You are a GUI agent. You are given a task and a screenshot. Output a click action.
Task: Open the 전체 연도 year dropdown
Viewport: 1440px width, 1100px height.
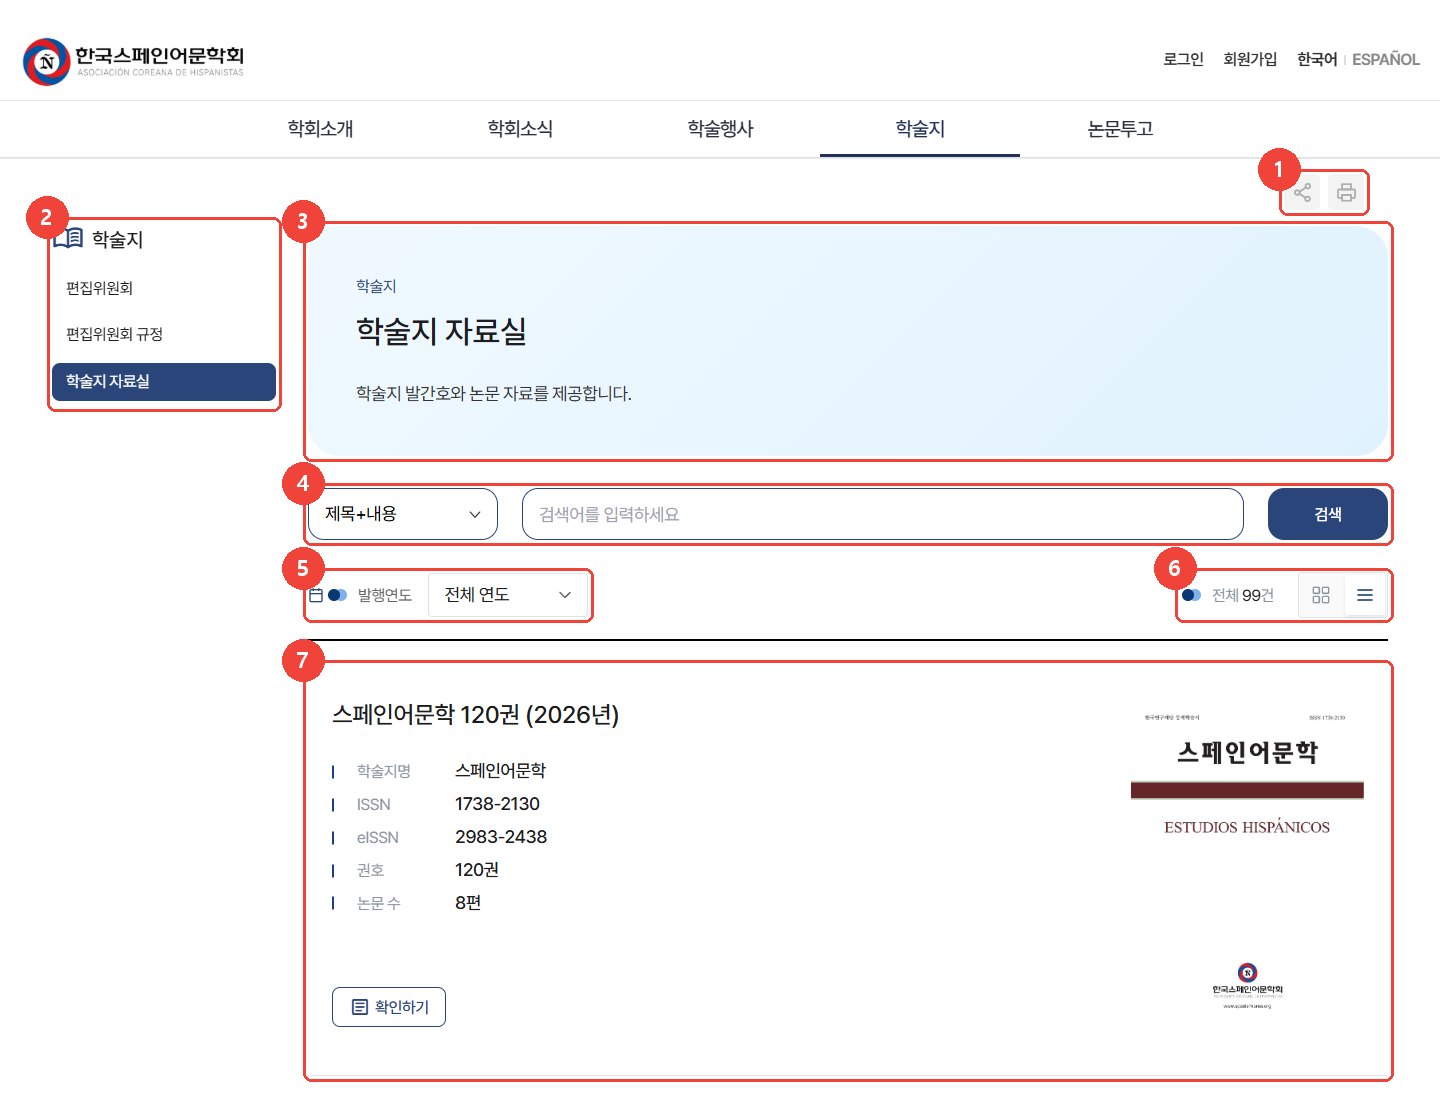coord(508,595)
